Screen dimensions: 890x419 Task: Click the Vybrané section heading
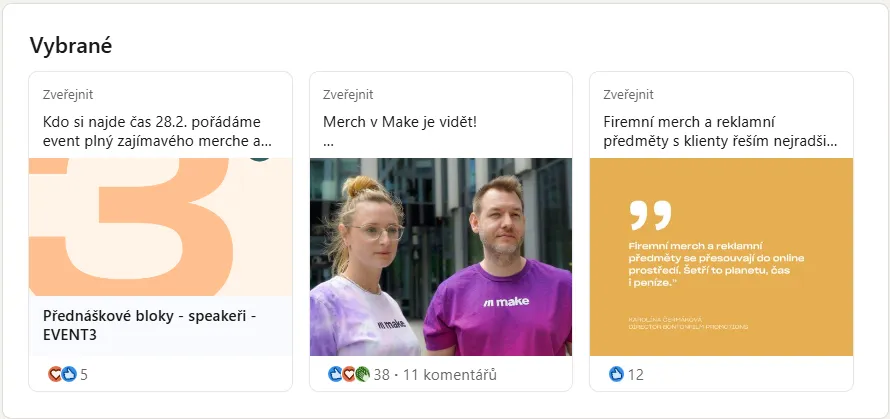point(71,45)
